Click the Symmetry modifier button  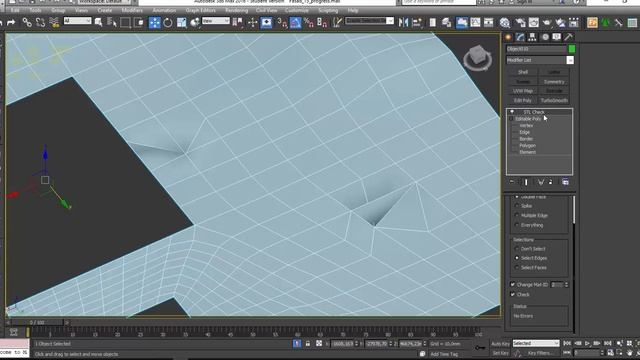coord(554,82)
